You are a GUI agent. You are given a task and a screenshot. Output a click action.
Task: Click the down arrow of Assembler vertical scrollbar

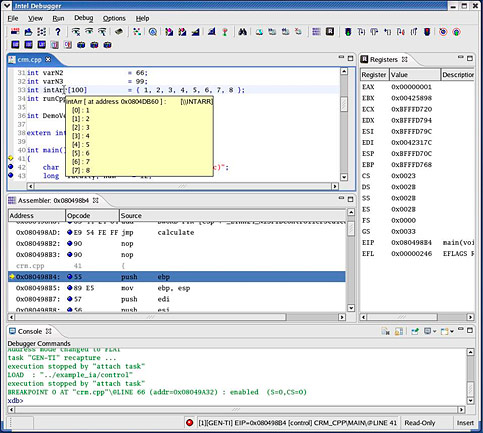[x=351, y=308]
